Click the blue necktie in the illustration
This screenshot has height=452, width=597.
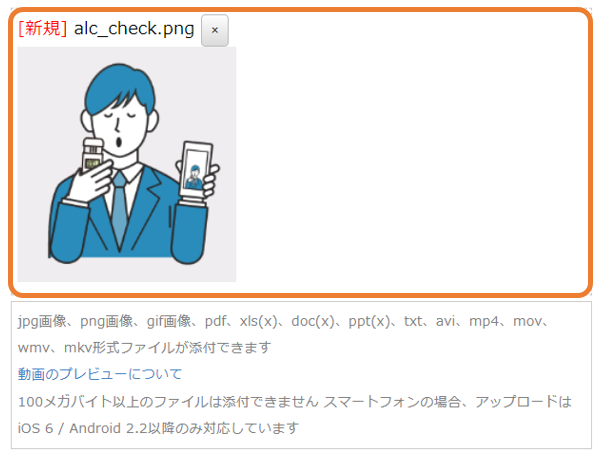coord(119,211)
